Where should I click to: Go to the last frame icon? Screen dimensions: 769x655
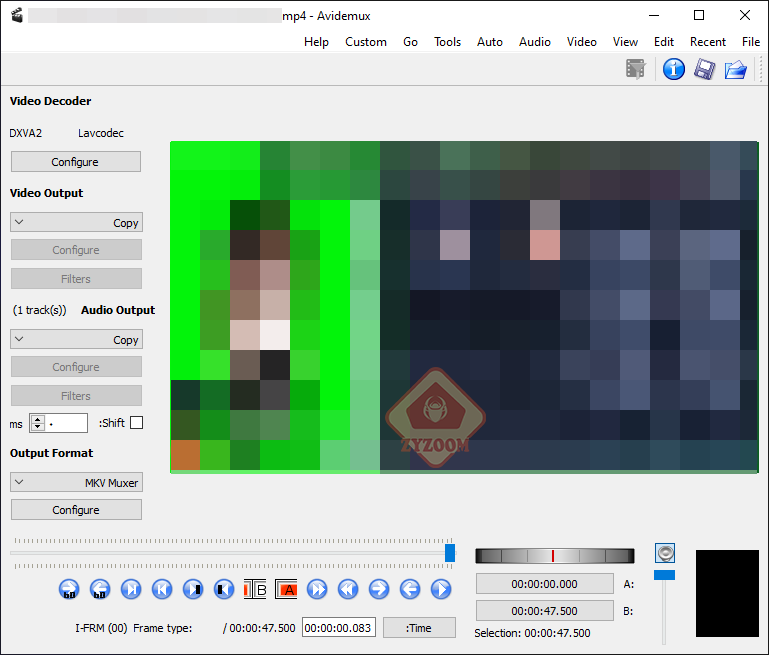coord(131,589)
